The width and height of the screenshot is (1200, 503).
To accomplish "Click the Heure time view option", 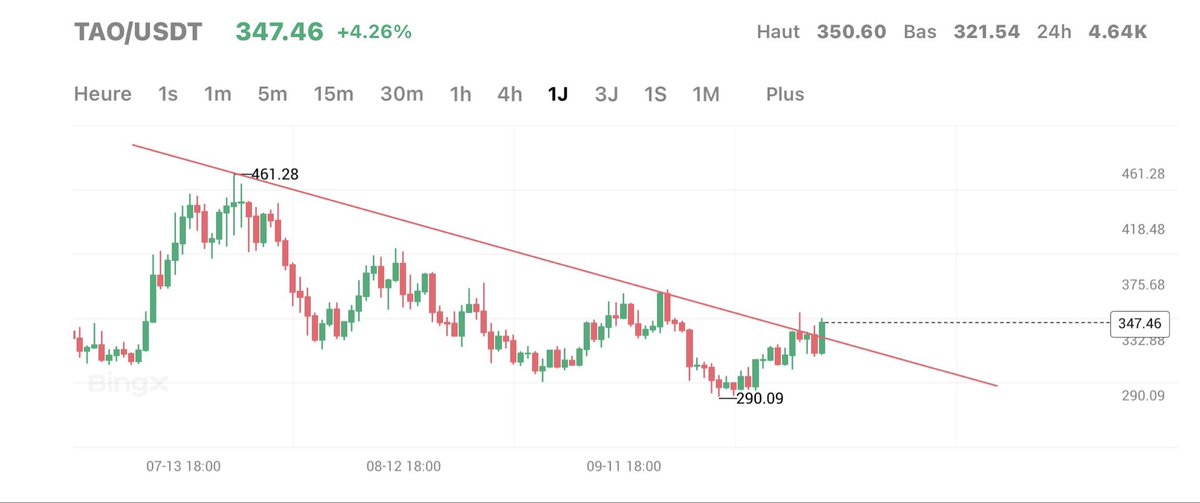I will [103, 94].
